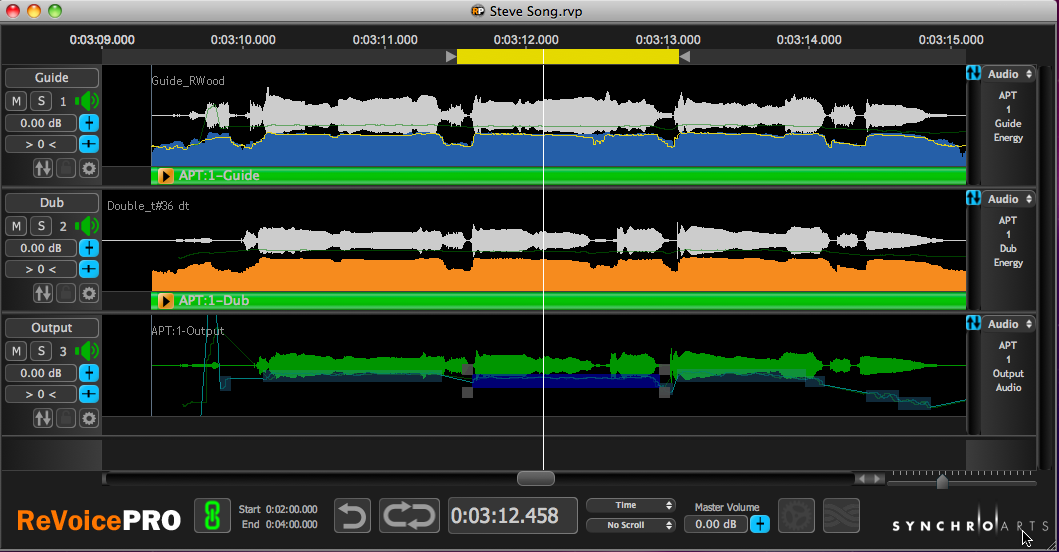1059x552 pixels.
Task: Toggle loop playback button
Action: click(409, 516)
